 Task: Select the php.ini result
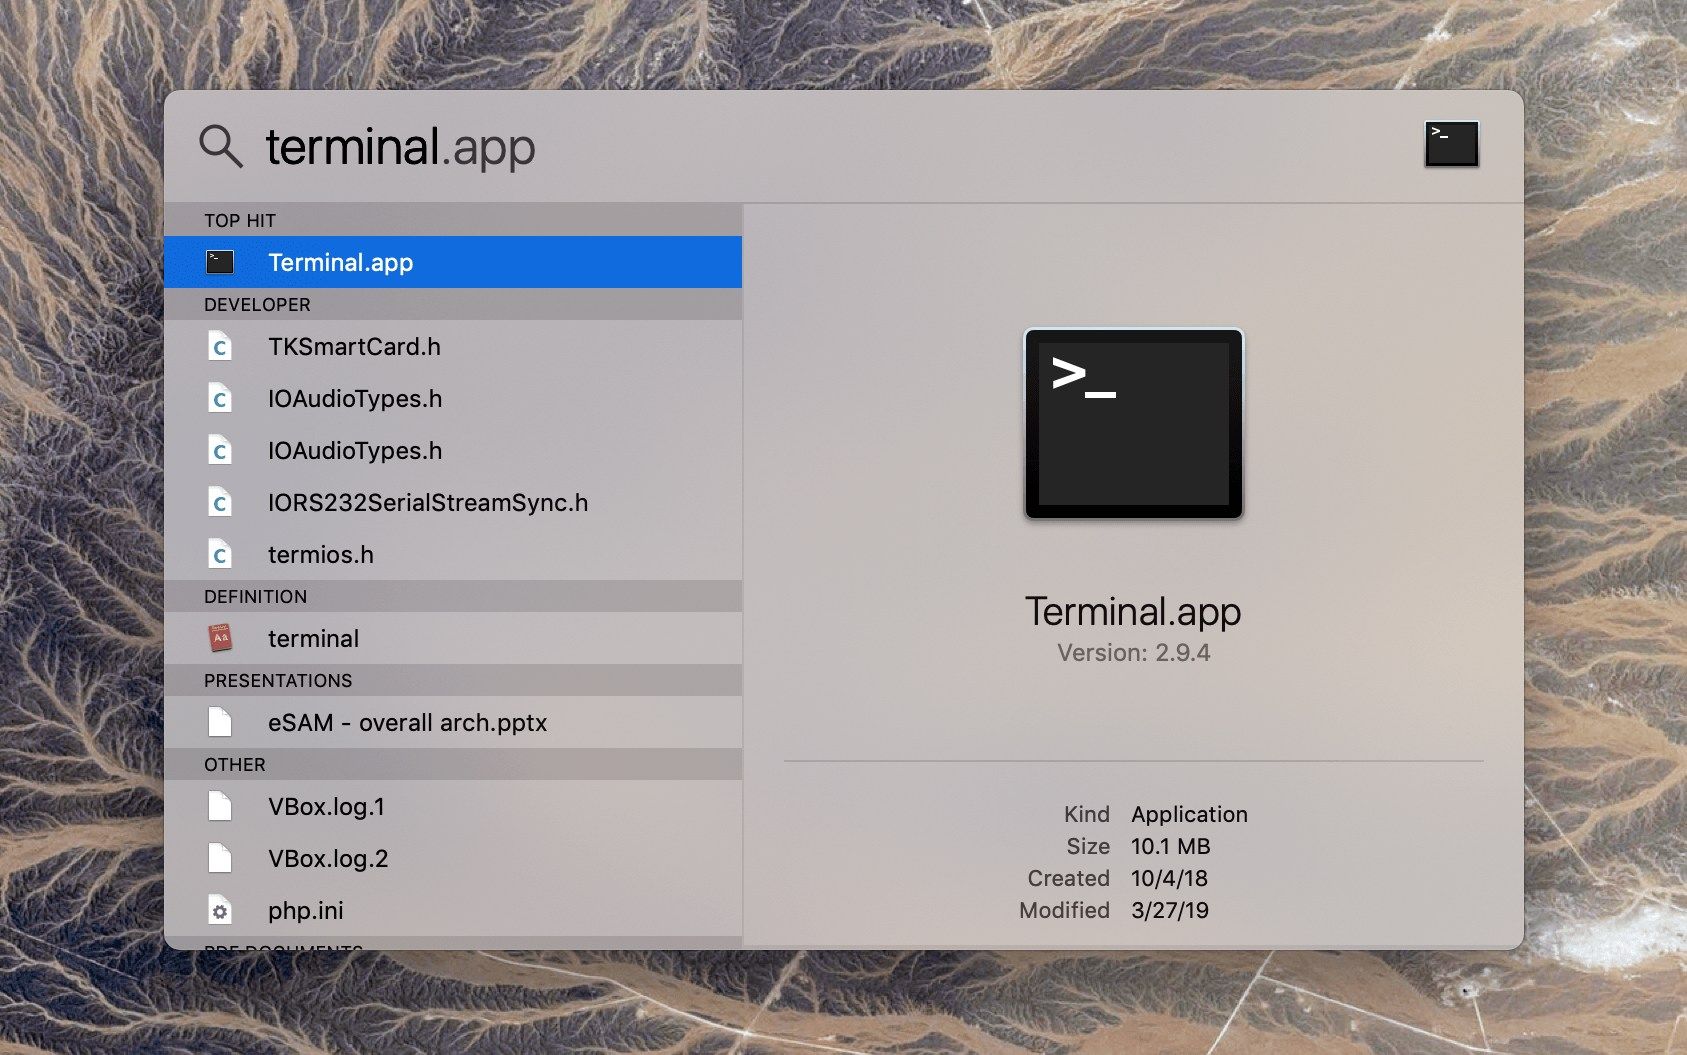(453, 910)
